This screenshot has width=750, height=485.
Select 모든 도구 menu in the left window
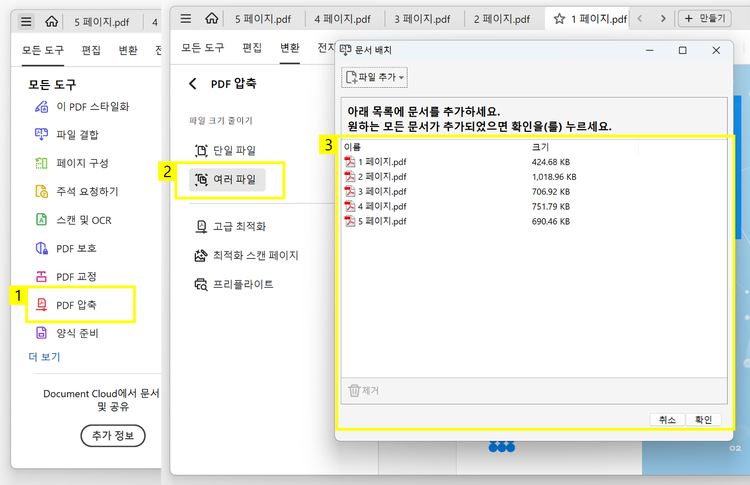(x=43, y=50)
